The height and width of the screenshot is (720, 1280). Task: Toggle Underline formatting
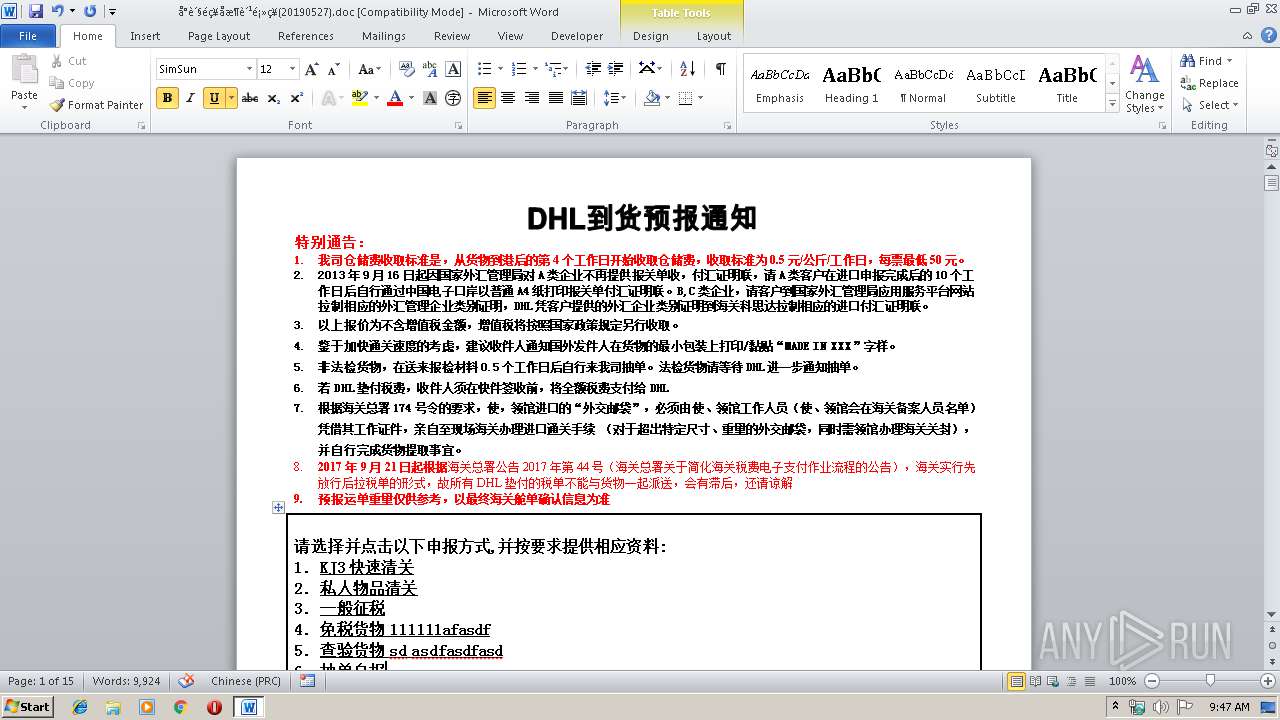pyautogui.click(x=213, y=98)
